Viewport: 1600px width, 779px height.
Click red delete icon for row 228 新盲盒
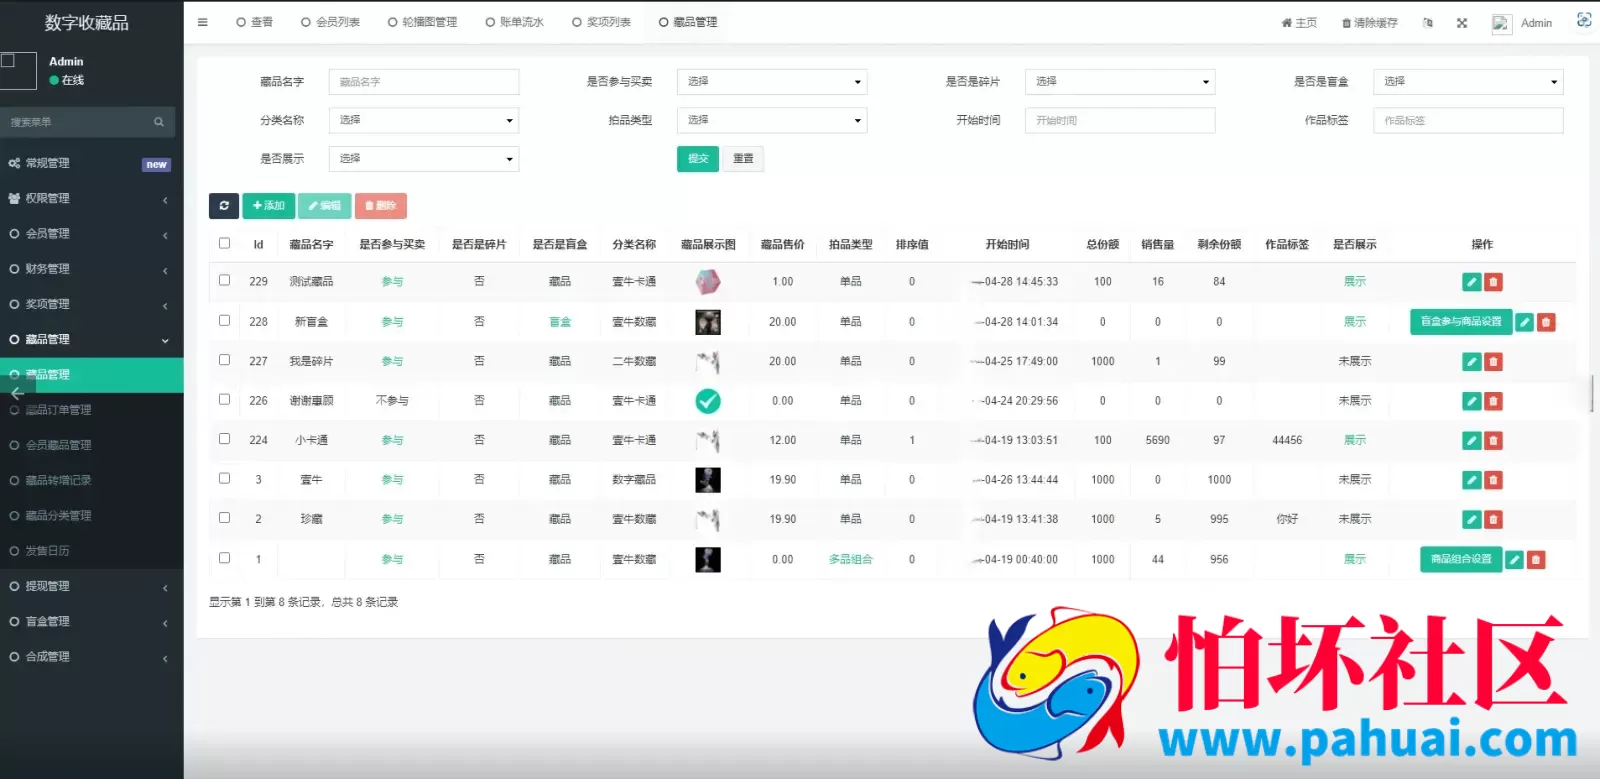(1547, 322)
